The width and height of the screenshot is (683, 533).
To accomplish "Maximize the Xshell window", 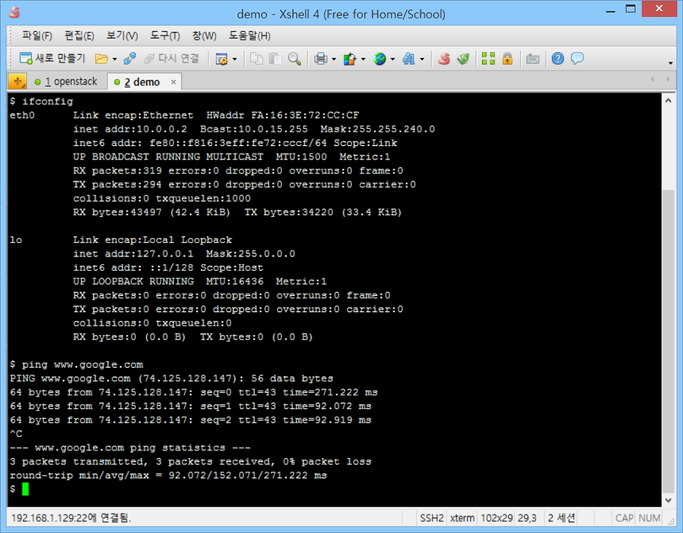I will (x=630, y=9).
